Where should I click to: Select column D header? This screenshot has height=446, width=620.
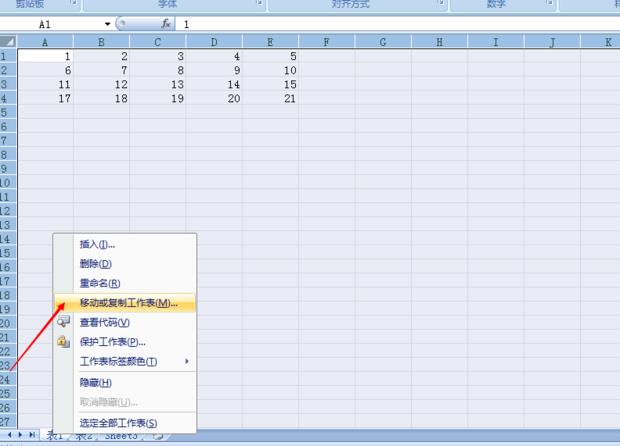tap(214, 42)
